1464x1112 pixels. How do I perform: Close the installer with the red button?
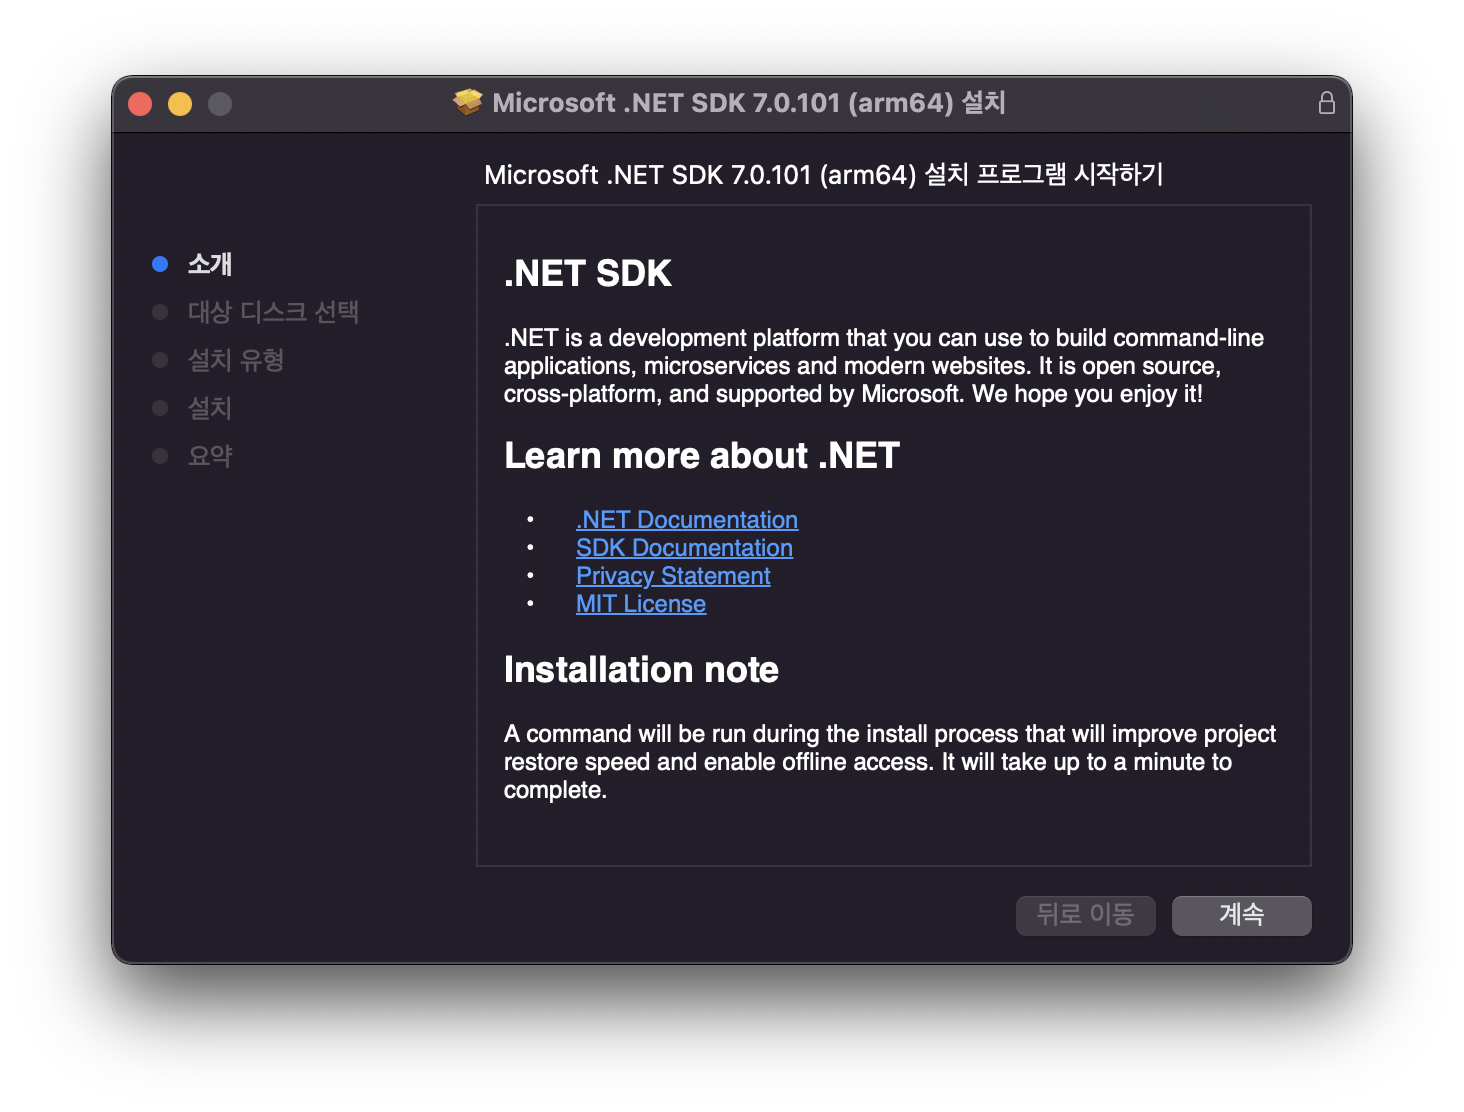140,104
